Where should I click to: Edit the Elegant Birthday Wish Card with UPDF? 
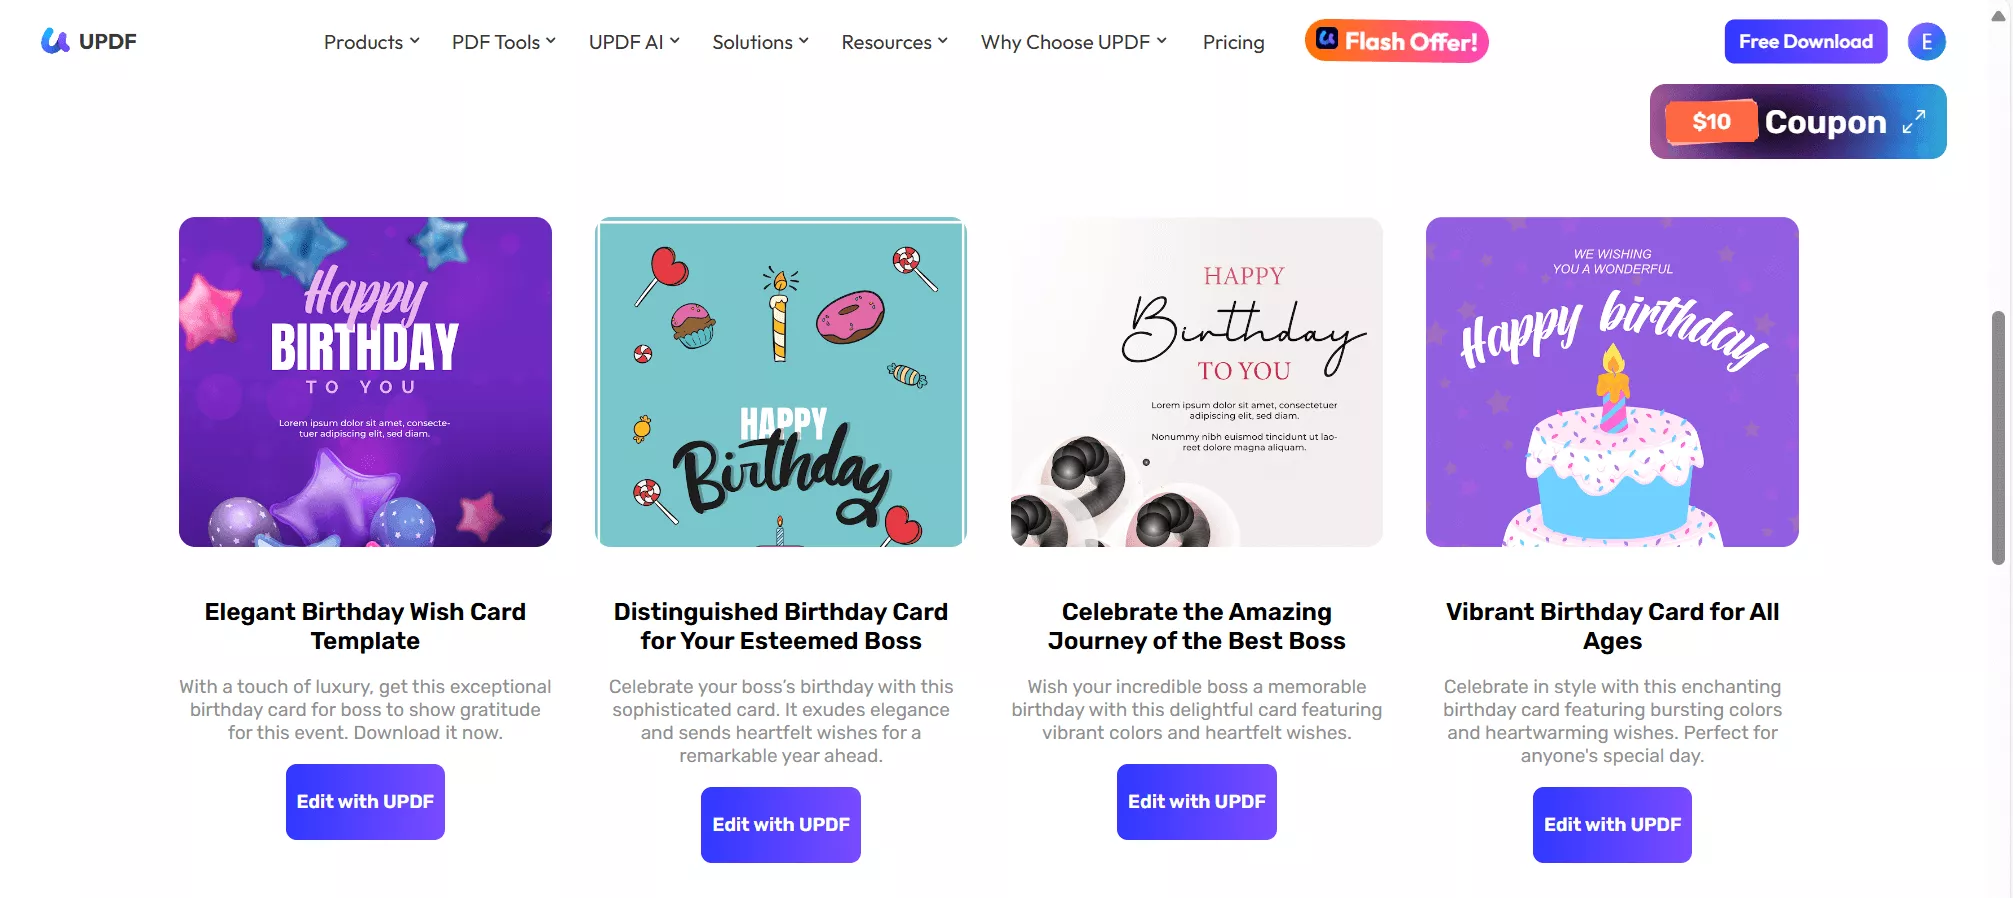pyautogui.click(x=365, y=802)
